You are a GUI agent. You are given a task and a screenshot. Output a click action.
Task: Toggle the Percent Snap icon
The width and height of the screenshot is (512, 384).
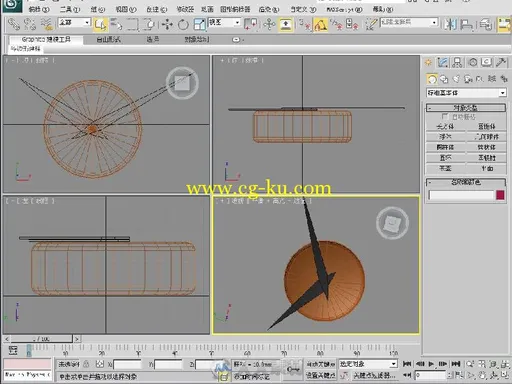[x=336, y=24]
